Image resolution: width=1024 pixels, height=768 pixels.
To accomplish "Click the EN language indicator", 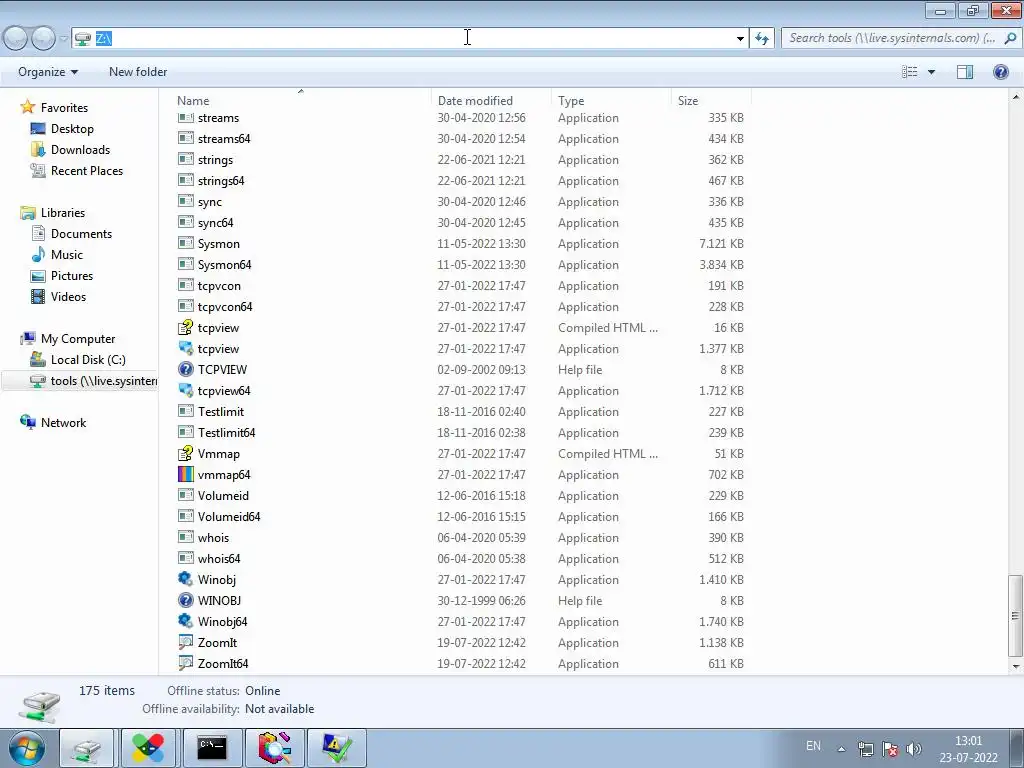I will (x=813, y=746).
